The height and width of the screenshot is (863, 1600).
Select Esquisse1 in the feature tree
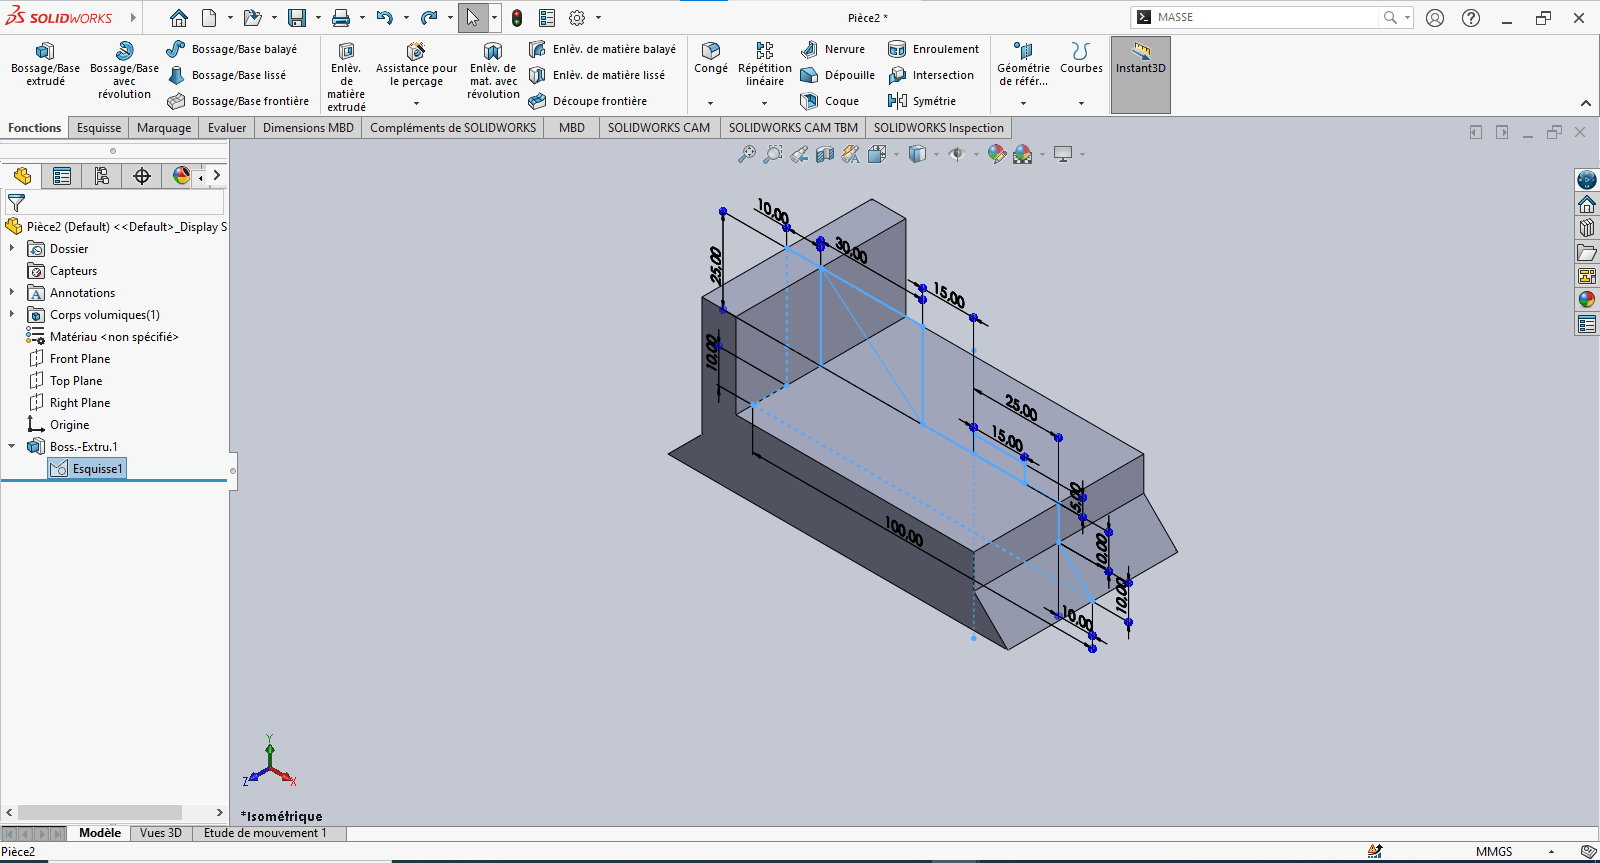(97, 469)
